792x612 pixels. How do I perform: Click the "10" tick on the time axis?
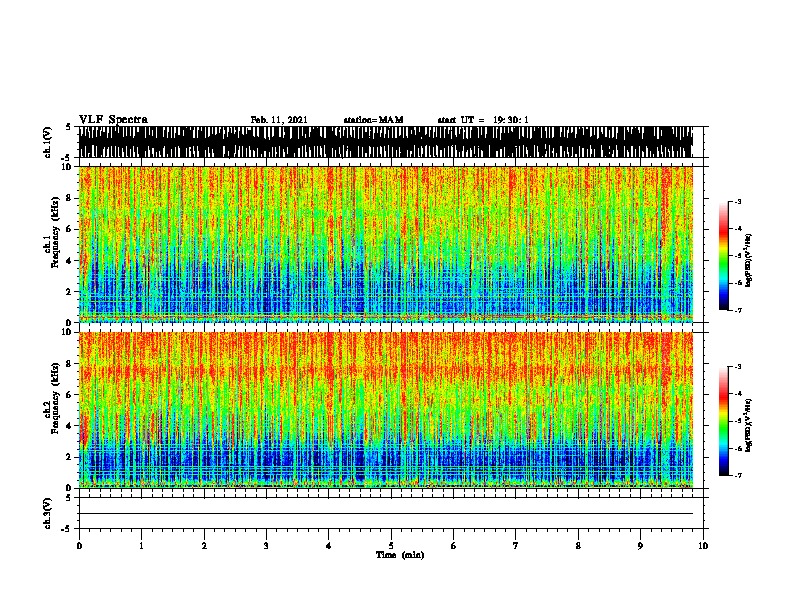click(x=703, y=546)
